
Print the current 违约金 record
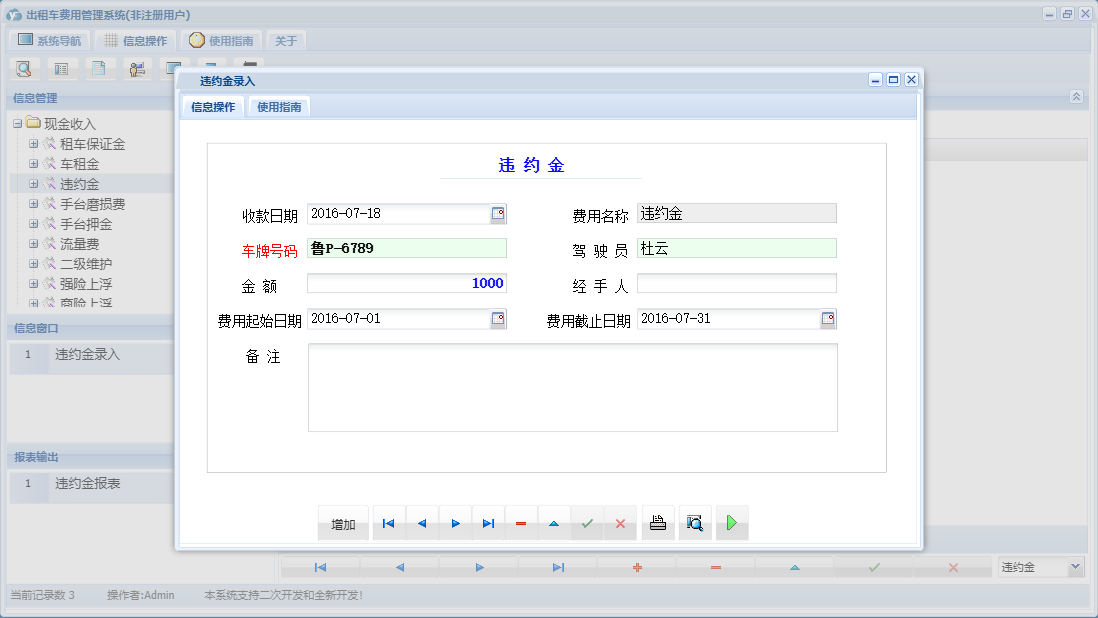(657, 522)
